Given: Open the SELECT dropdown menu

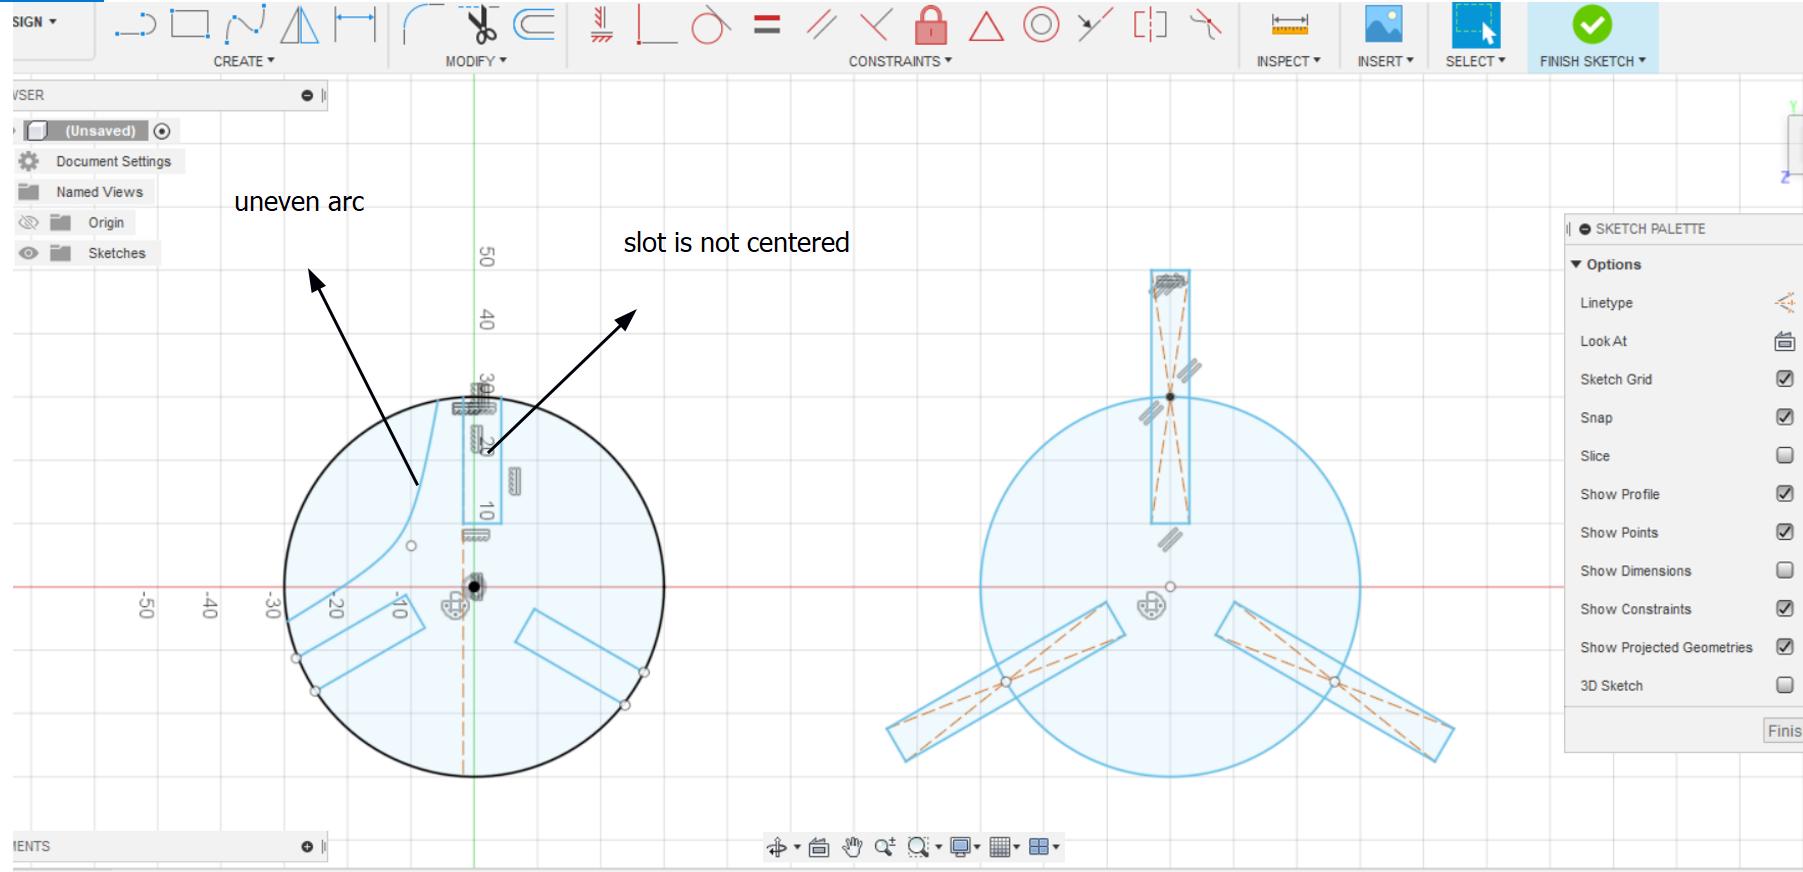Looking at the screenshot, I should [1475, 61].
